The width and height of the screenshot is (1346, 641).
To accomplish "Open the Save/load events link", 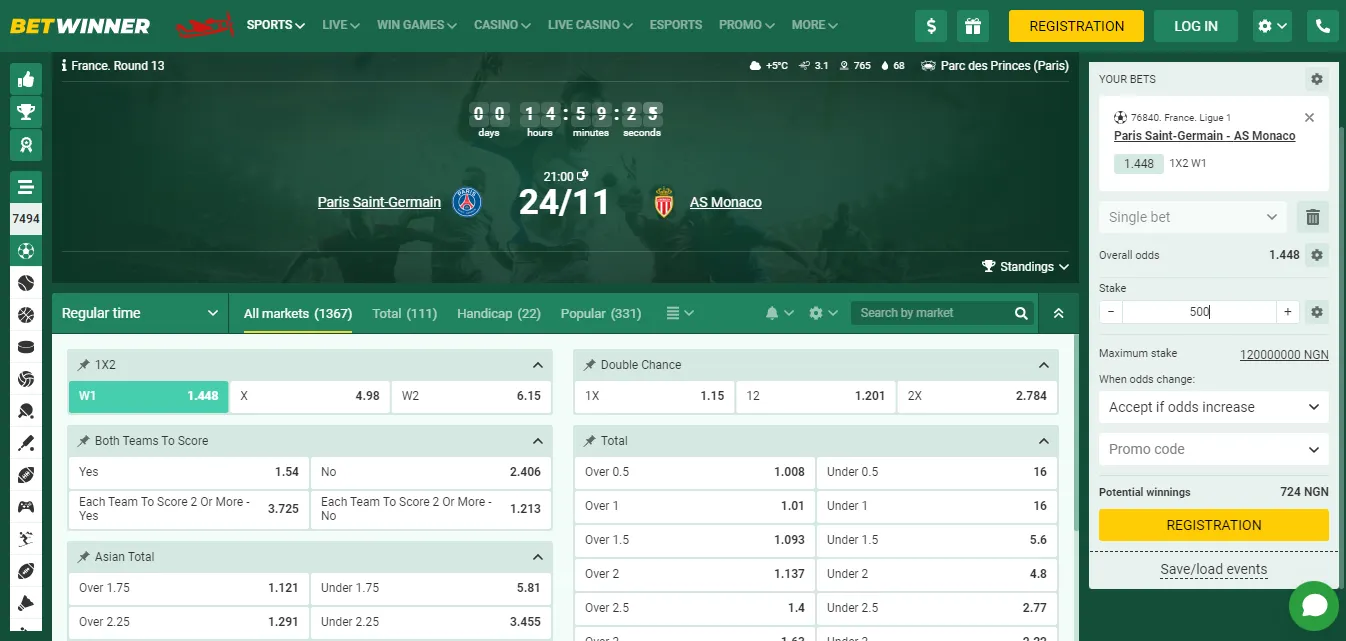I will pos(1213,568).
